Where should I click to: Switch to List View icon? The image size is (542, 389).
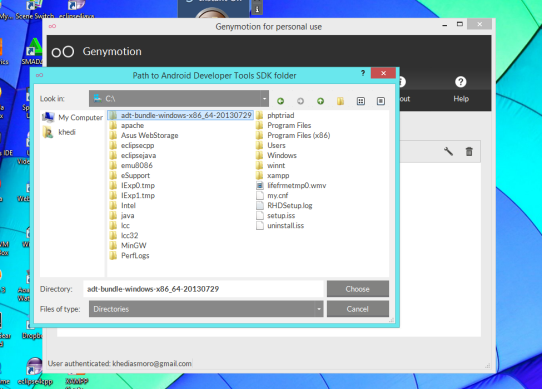(x=361, y=101)
